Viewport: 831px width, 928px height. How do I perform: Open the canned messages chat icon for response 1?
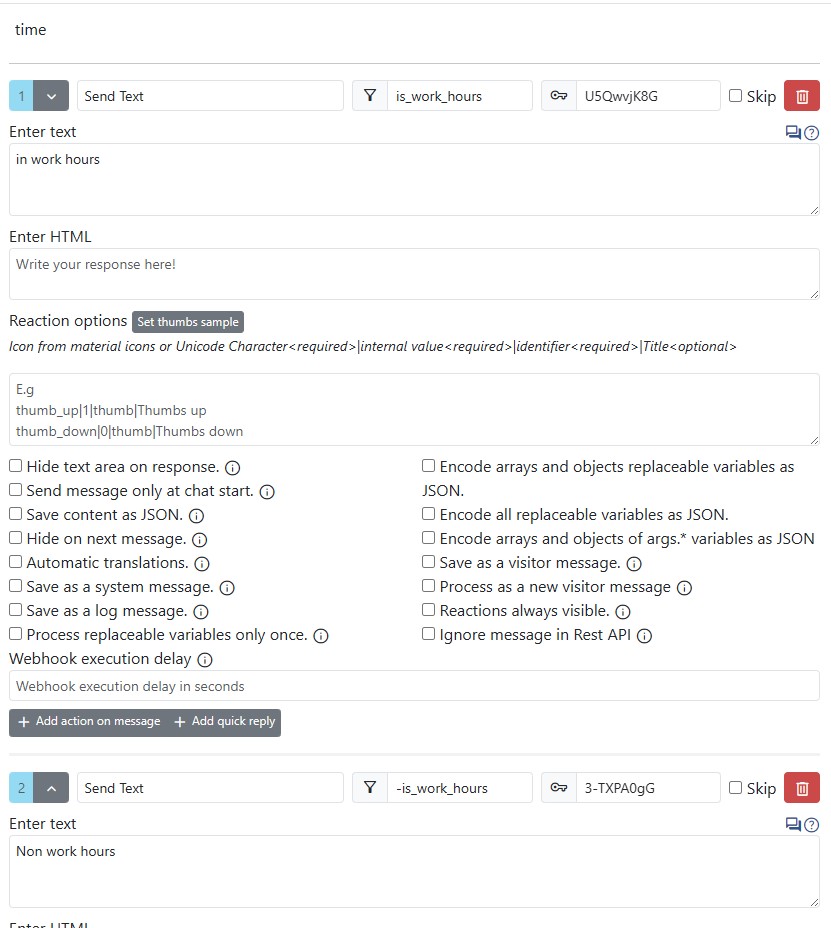793,132
